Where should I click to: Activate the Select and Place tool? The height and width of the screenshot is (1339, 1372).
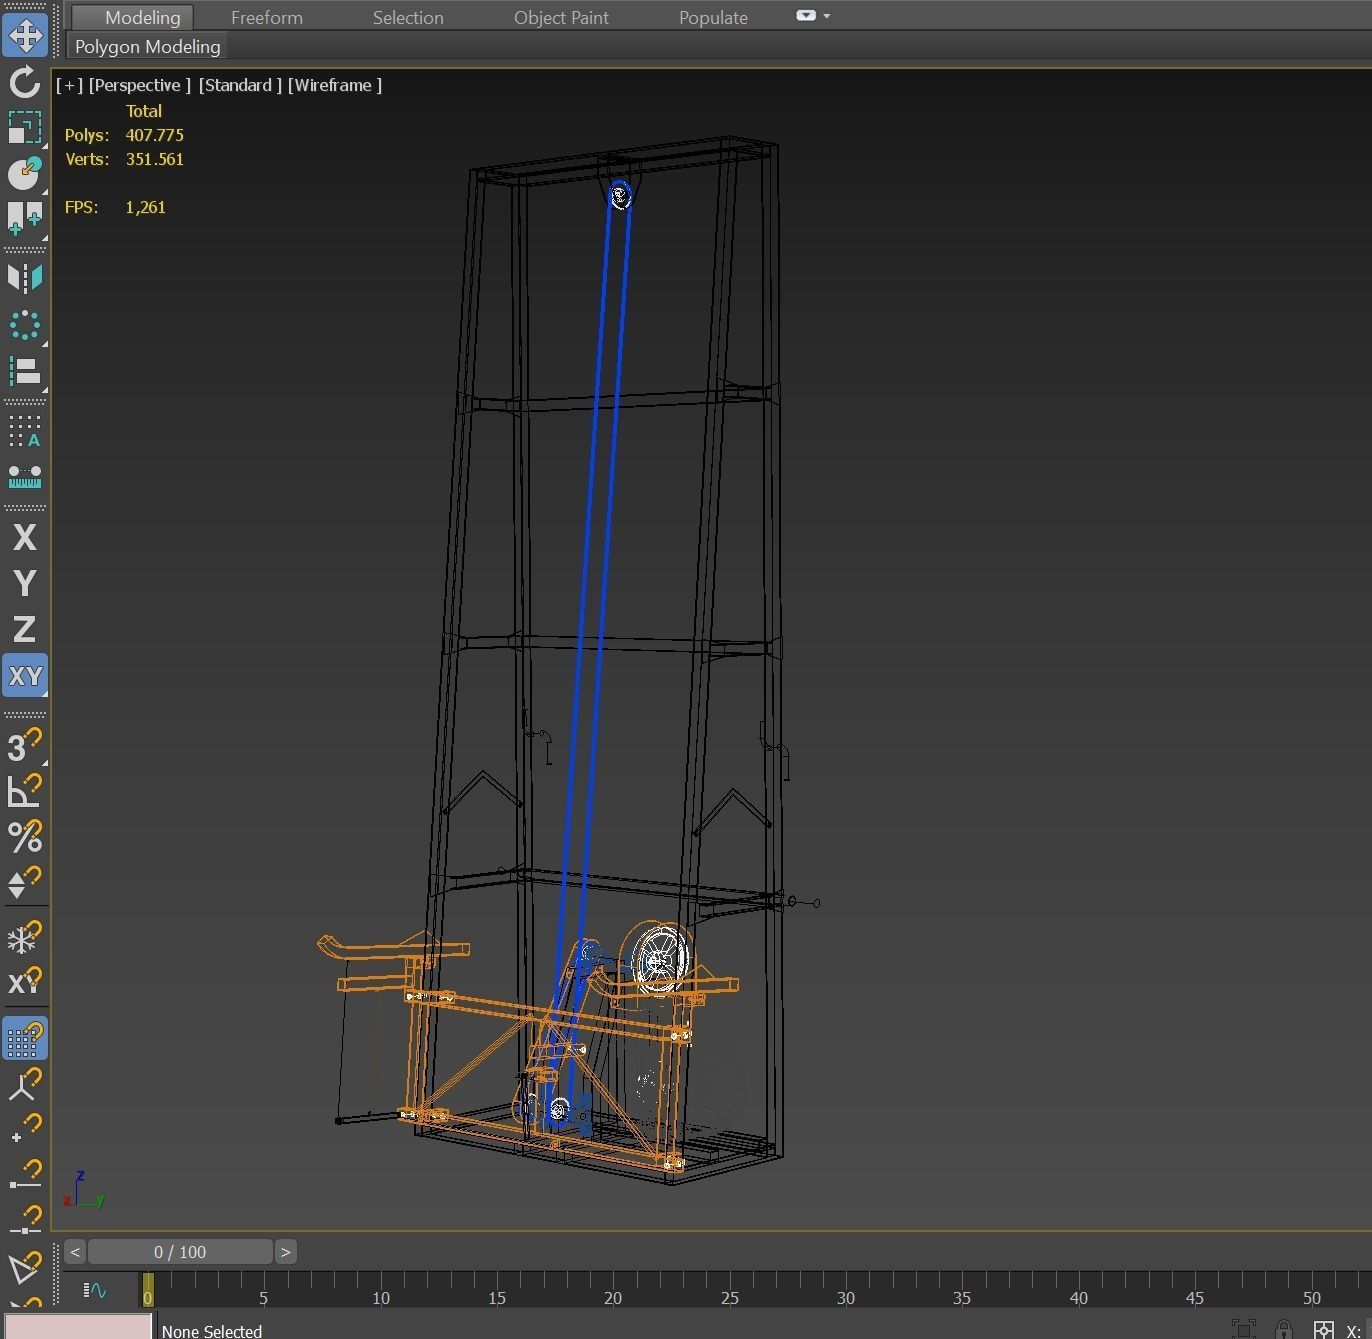25,173
